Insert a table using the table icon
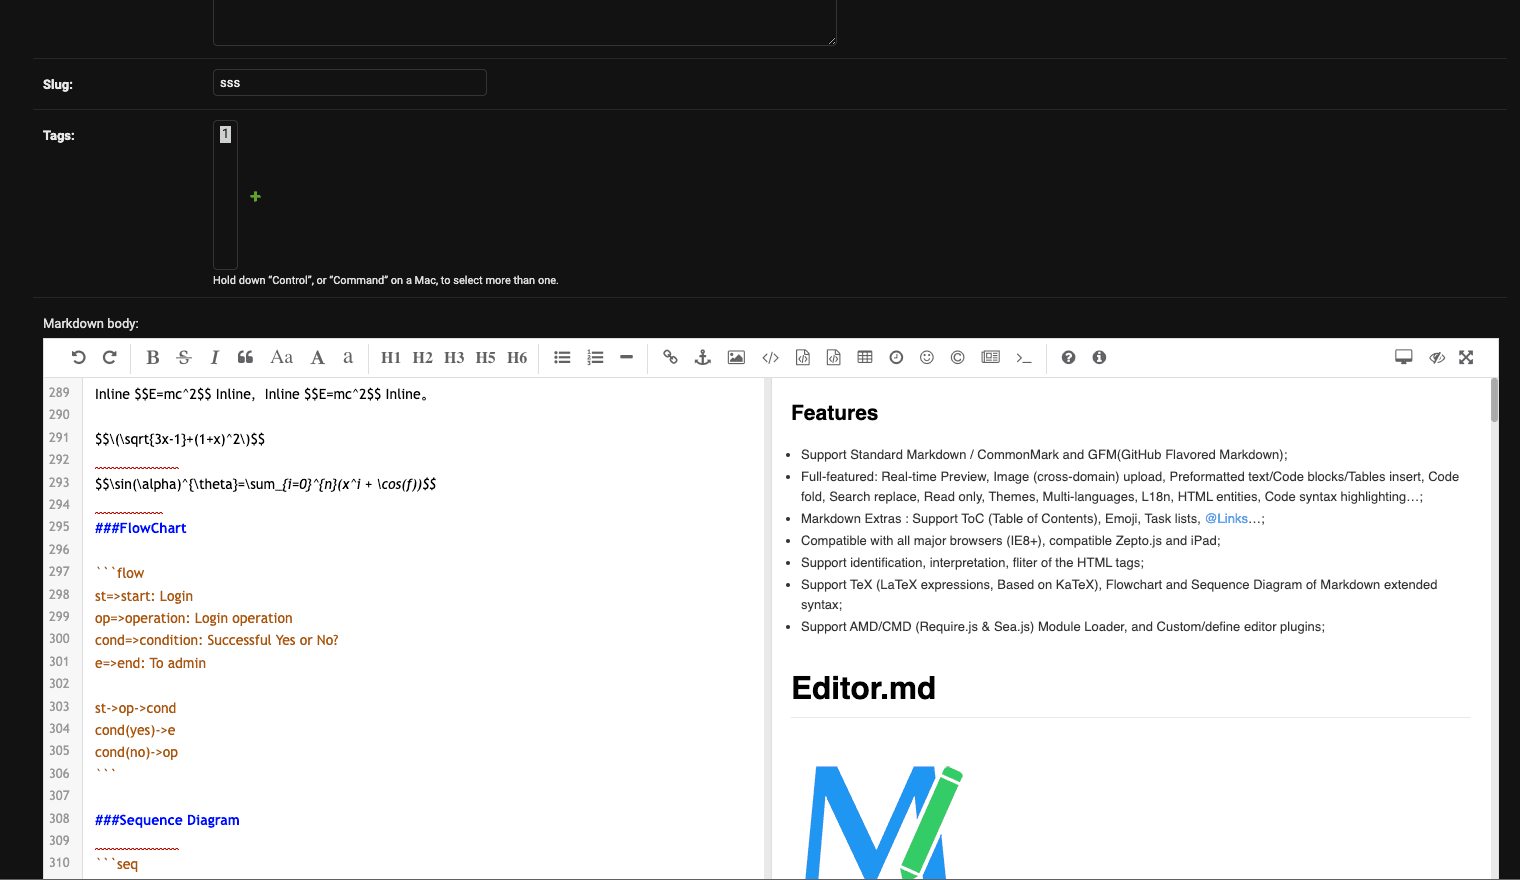 (x=865, y=358)
